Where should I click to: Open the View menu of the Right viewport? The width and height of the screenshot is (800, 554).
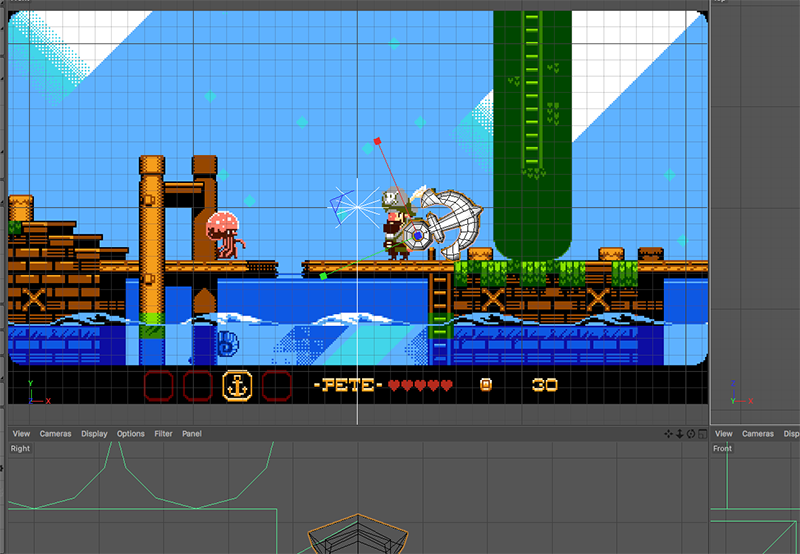[x=21, y=434]
